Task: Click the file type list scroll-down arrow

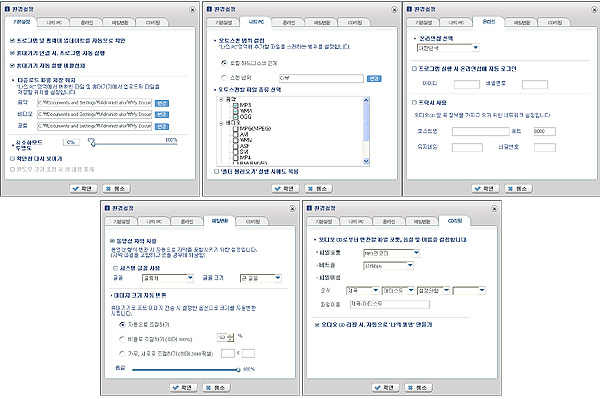Action: 366,161
